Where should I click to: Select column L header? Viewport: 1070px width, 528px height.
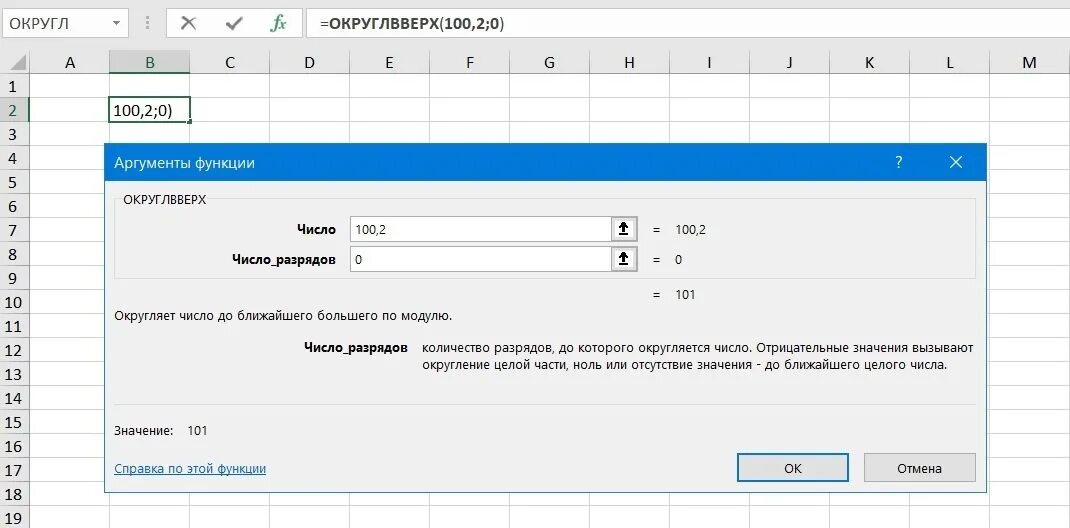(x=949, y=63)
